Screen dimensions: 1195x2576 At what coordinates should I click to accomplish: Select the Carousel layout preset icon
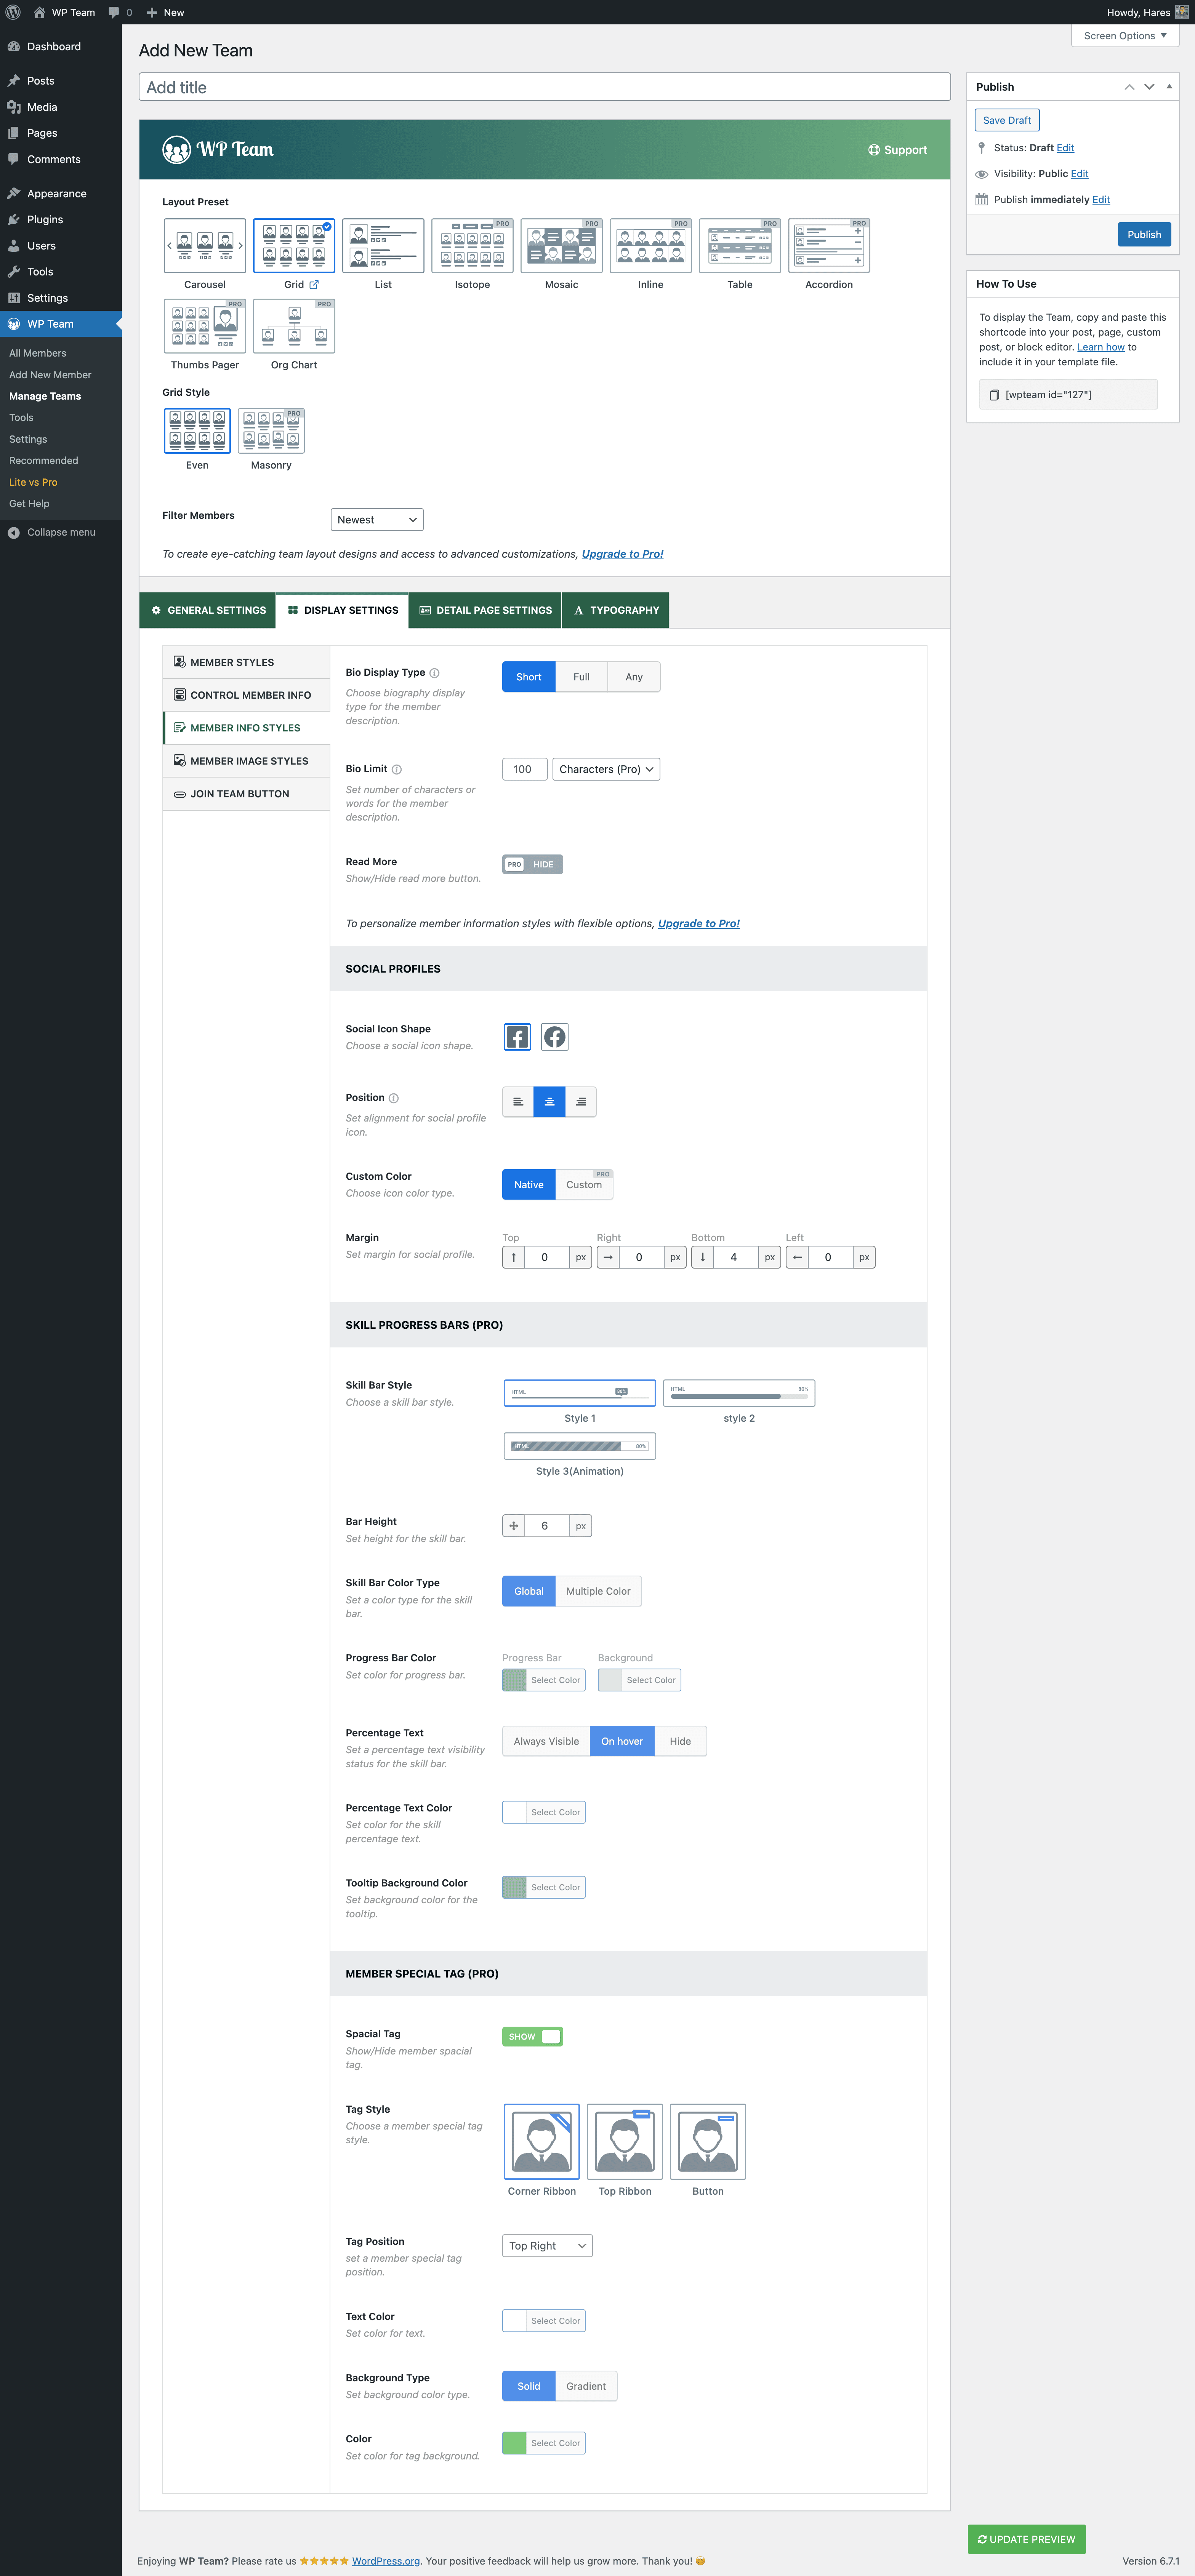click(x=205, y=245)
